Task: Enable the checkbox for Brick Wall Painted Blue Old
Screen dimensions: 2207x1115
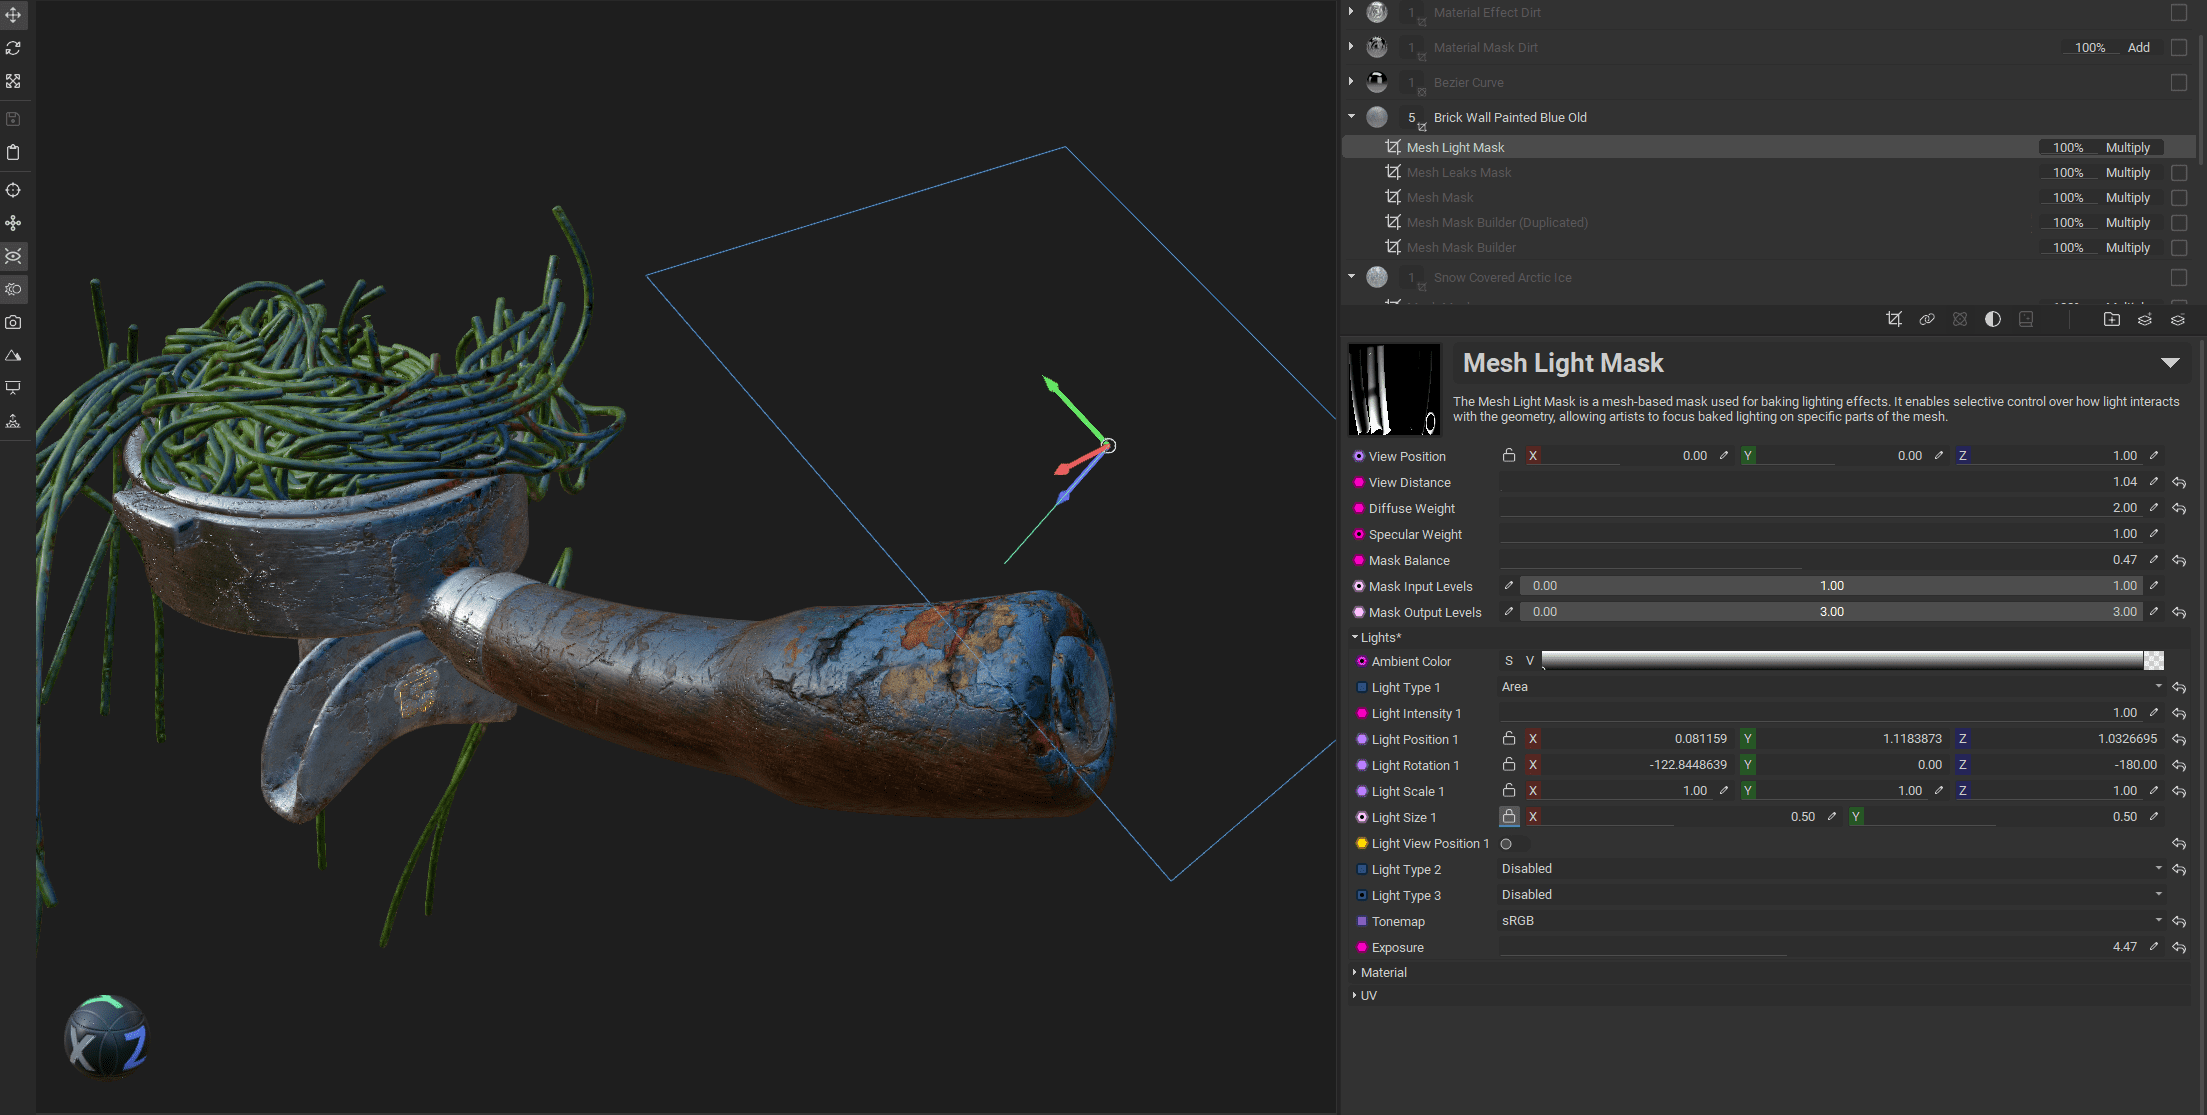Action: coord(2178,117)
